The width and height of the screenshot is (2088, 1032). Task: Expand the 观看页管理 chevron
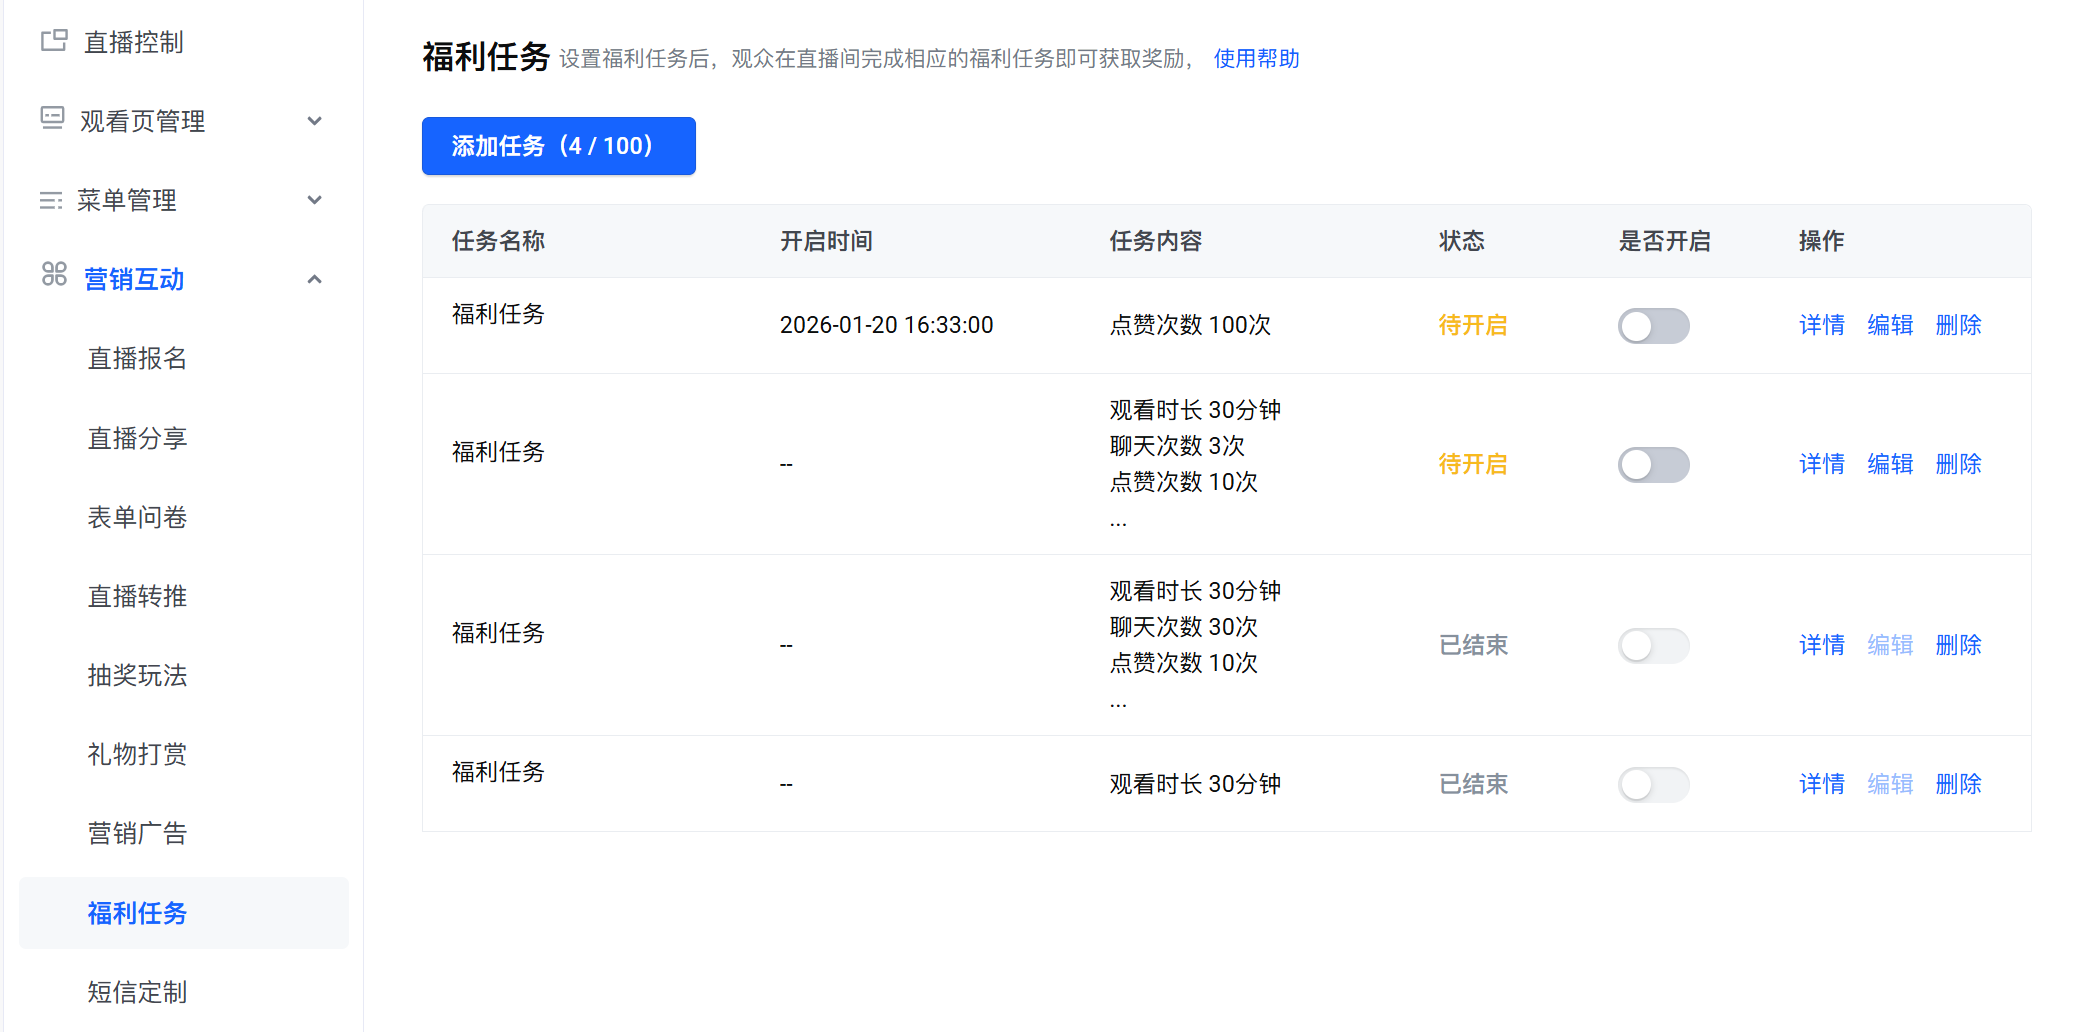(x=315, y=121)
